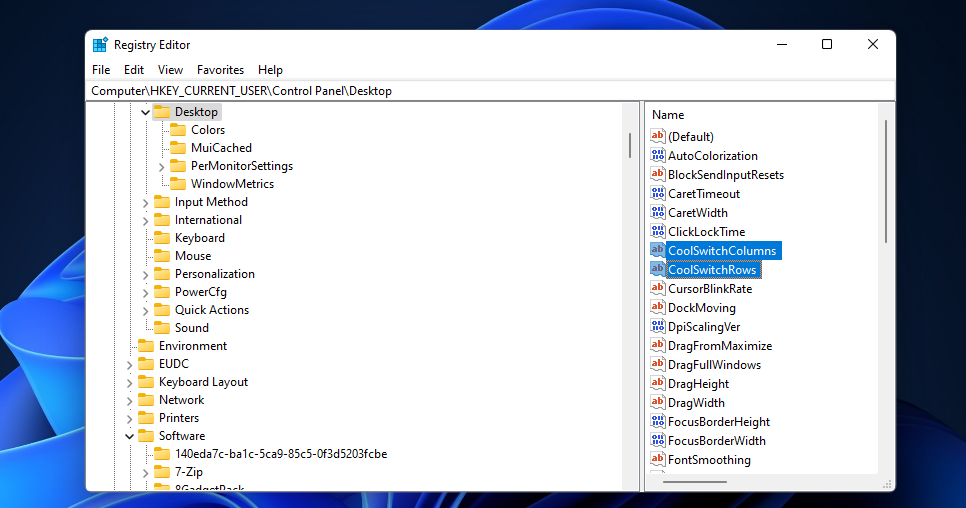Click the tree pane vertical scrollbar thumb
Image resolution: width=966 pixels, height=508 pixels.
click(x=630, y=145)
